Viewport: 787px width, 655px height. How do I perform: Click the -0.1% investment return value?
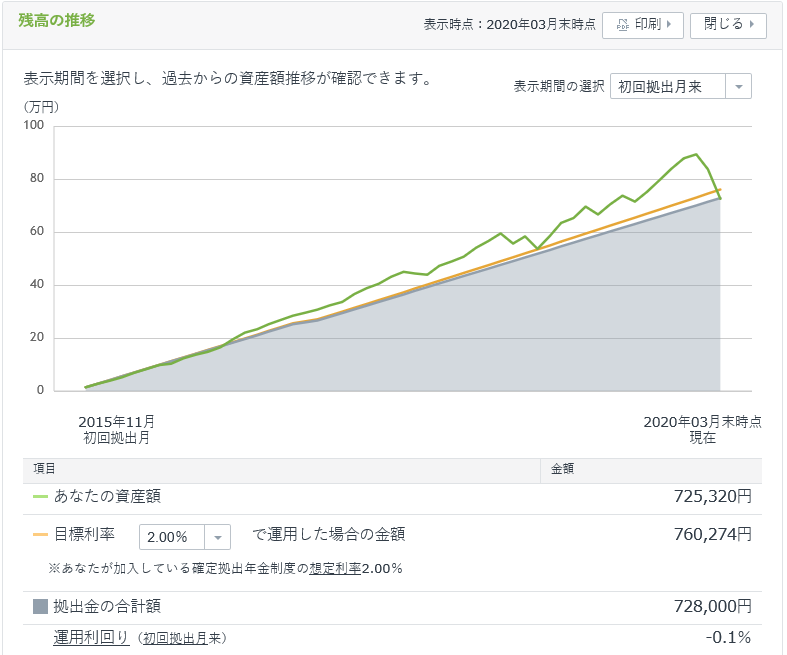pyautogui.click(x=731, y=637)
